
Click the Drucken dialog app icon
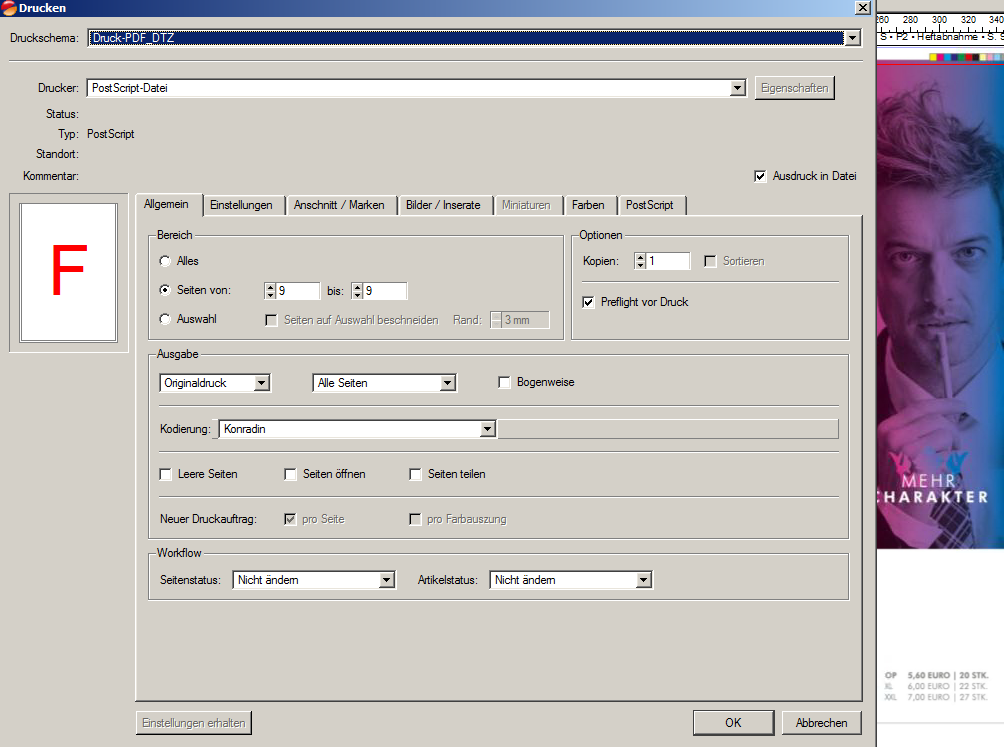(x=9, y=8)
